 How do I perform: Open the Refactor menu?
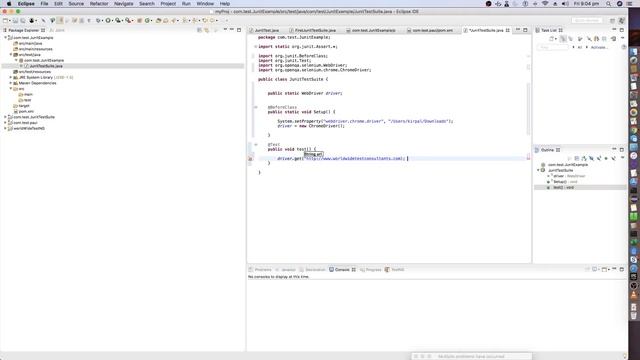[99, 4]
